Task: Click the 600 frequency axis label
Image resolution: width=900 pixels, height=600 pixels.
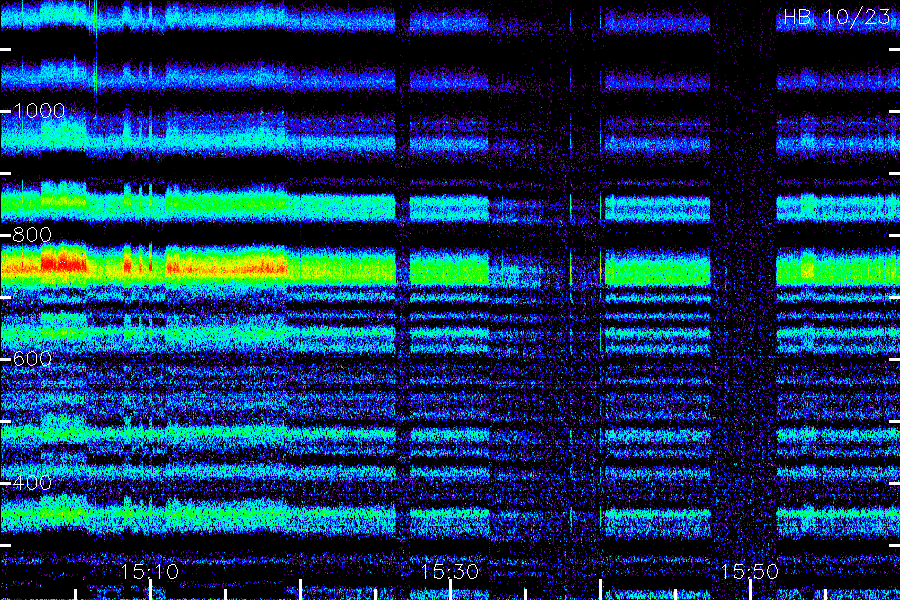Action: coord(32,359)
